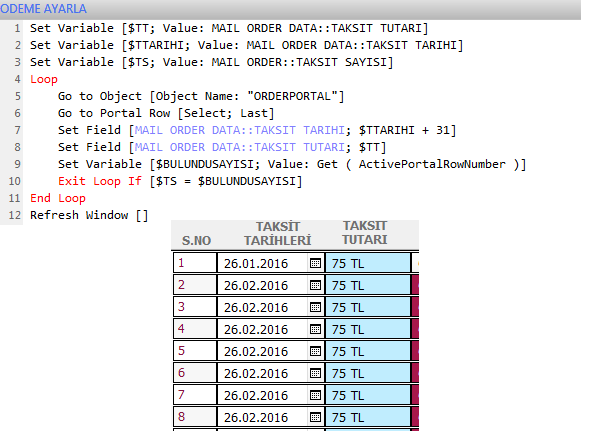Open calendar picker in row 7
The height and width of the screenshot is (448, 590).
coord(315,395)
